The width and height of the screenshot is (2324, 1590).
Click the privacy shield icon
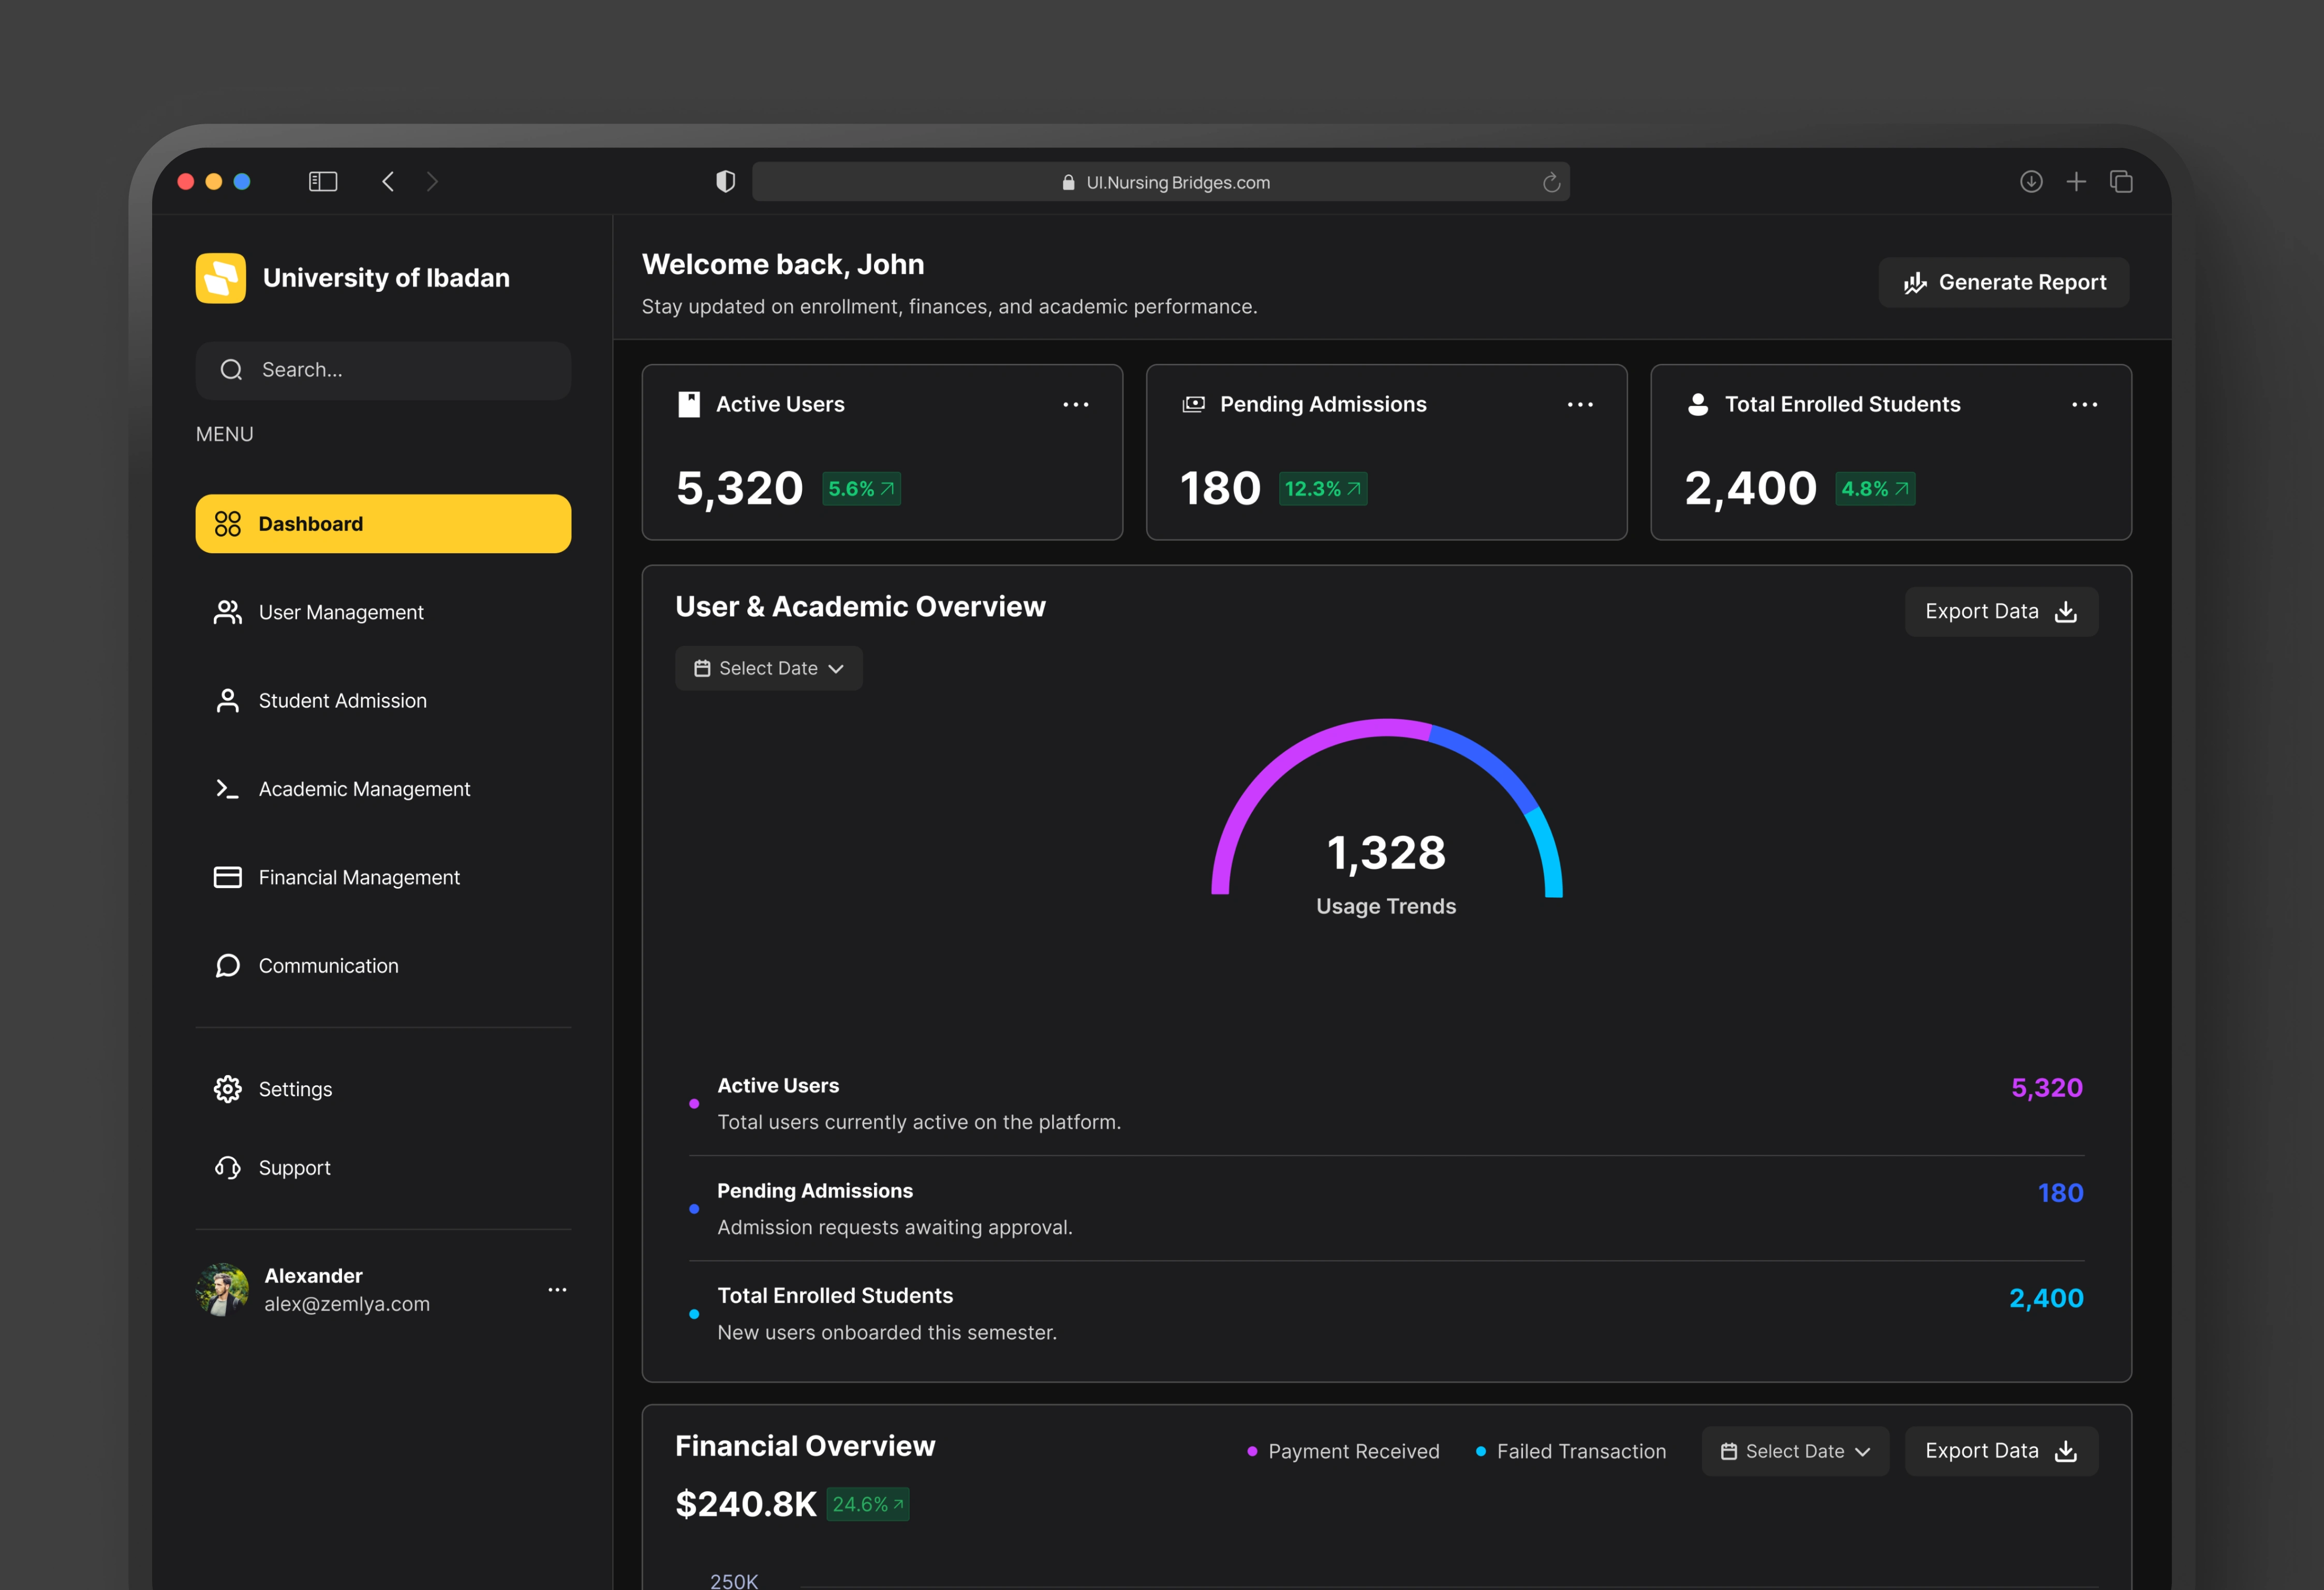pyautogui.click(x=726, y=181)
